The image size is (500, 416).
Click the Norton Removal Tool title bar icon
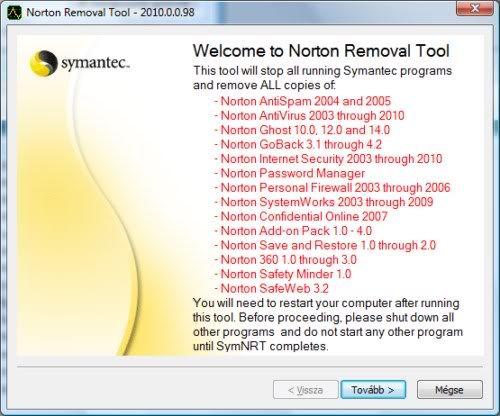pyautogui.click(x=14, y=13)
